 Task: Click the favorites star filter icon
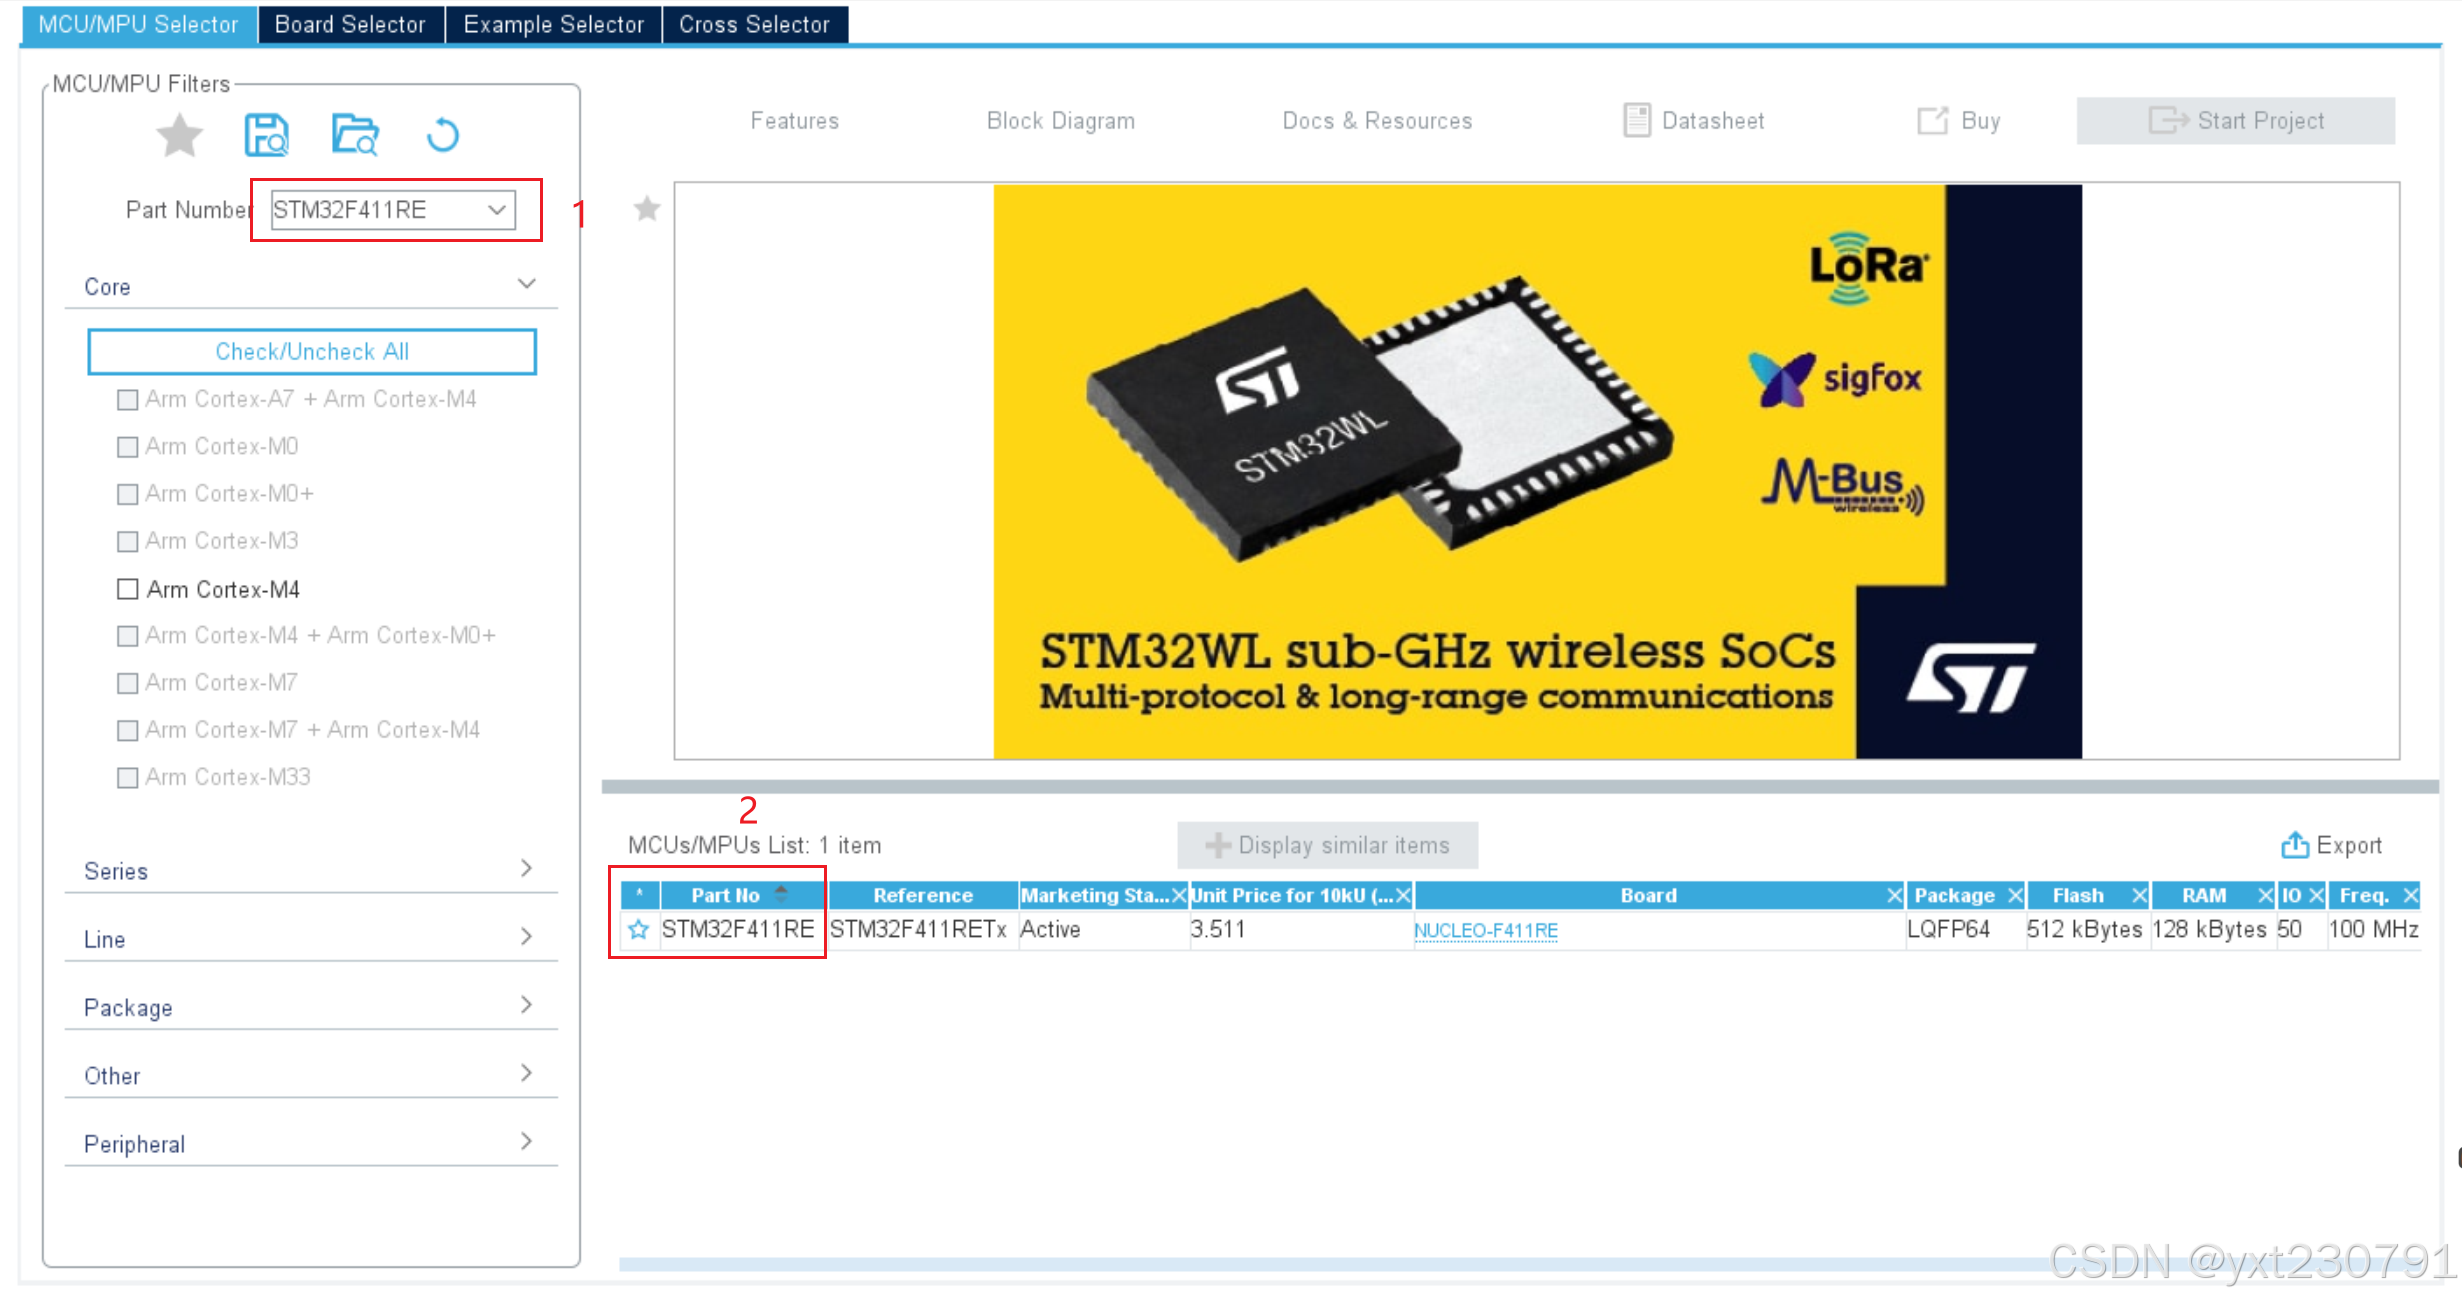pyautogui.click(x=180, y=135)
